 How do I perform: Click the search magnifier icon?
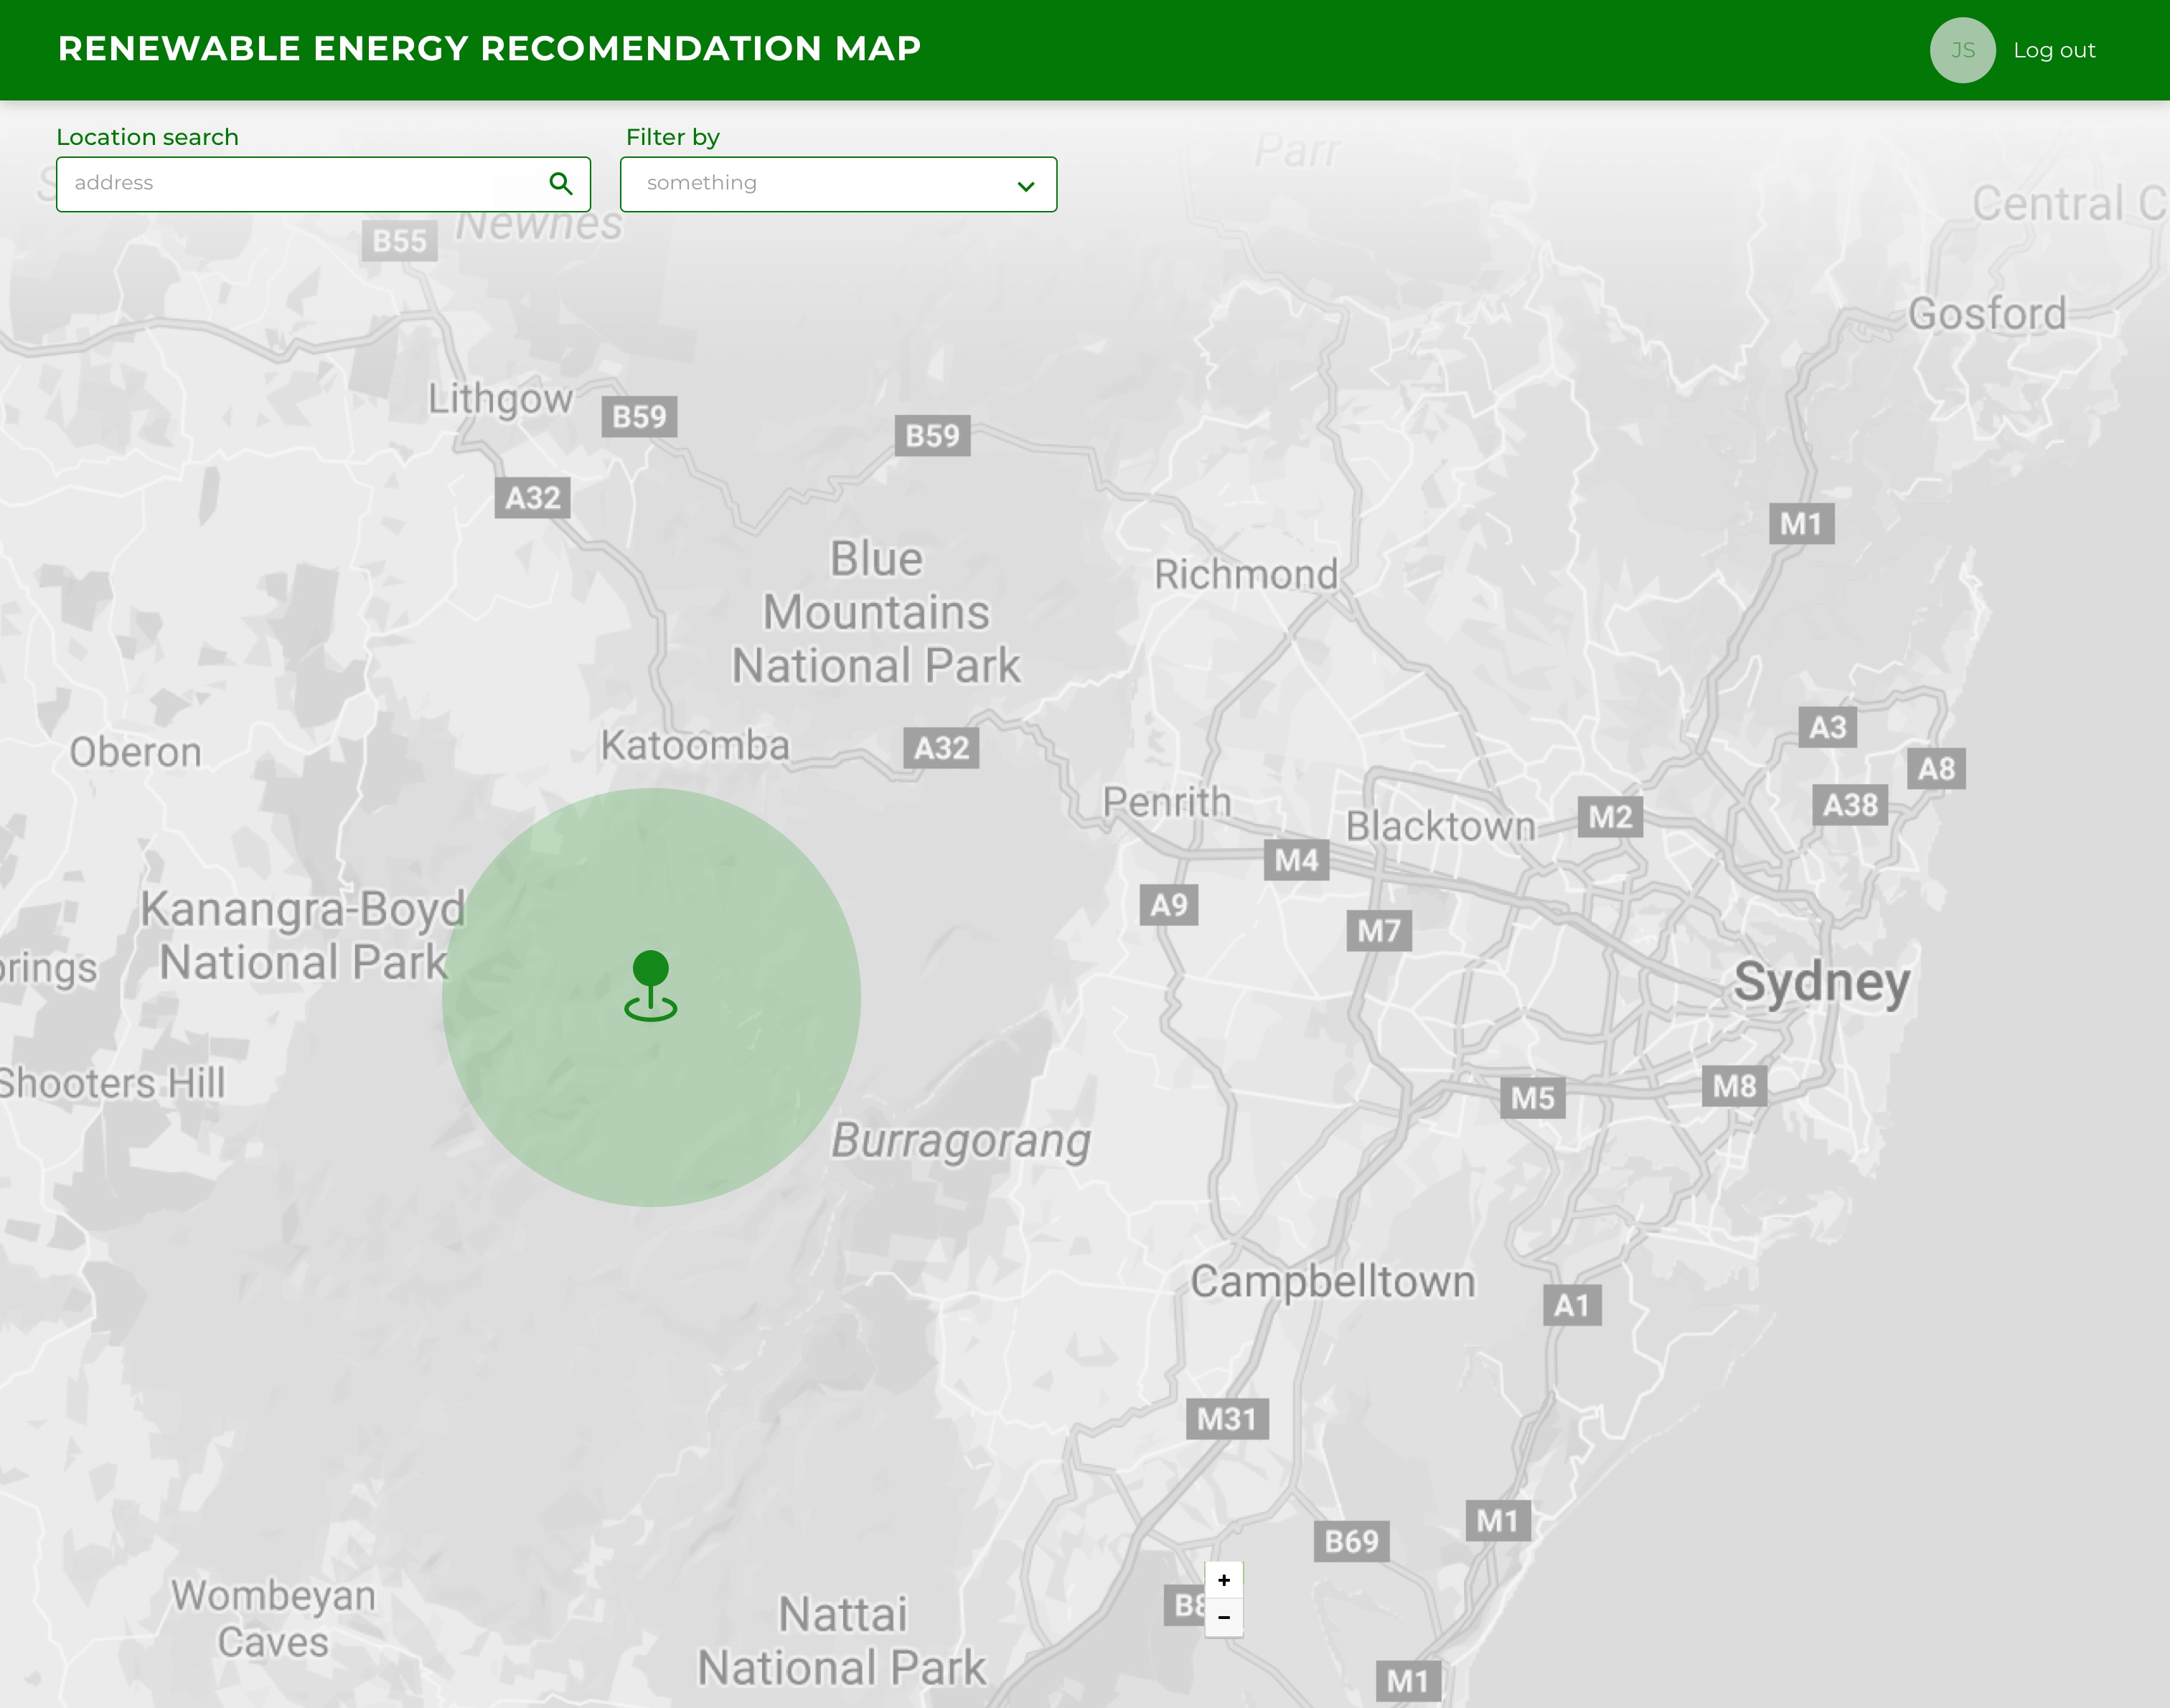coord(561,184)
